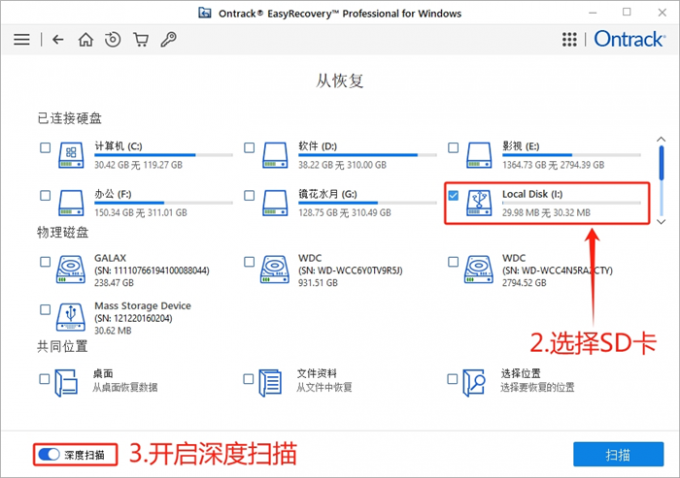Click the GALAX physical disk icon
The image size is (680, 478).
pyautogui.click(x=71, y=269)
